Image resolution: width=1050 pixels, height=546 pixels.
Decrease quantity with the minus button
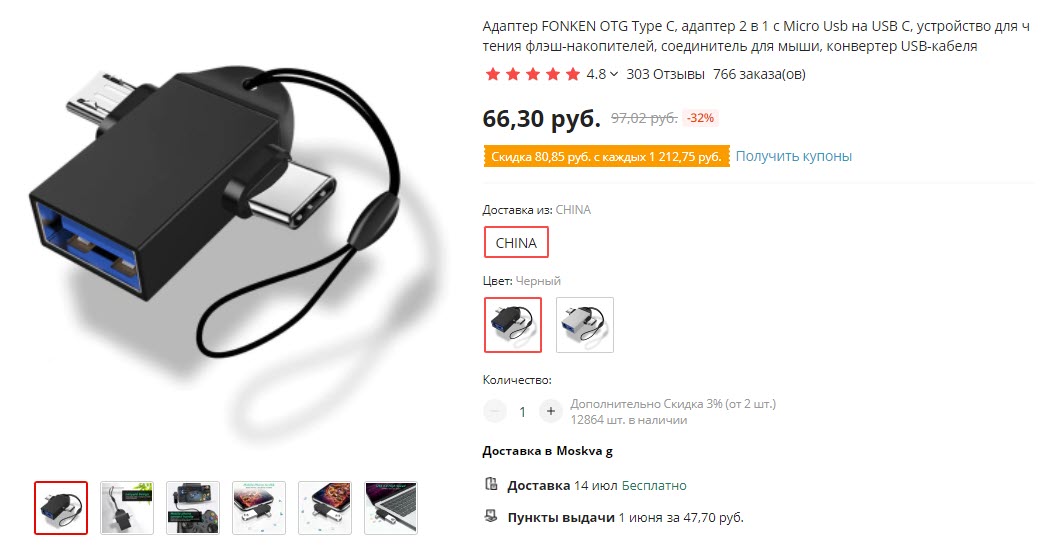click(x=495, y=411)
